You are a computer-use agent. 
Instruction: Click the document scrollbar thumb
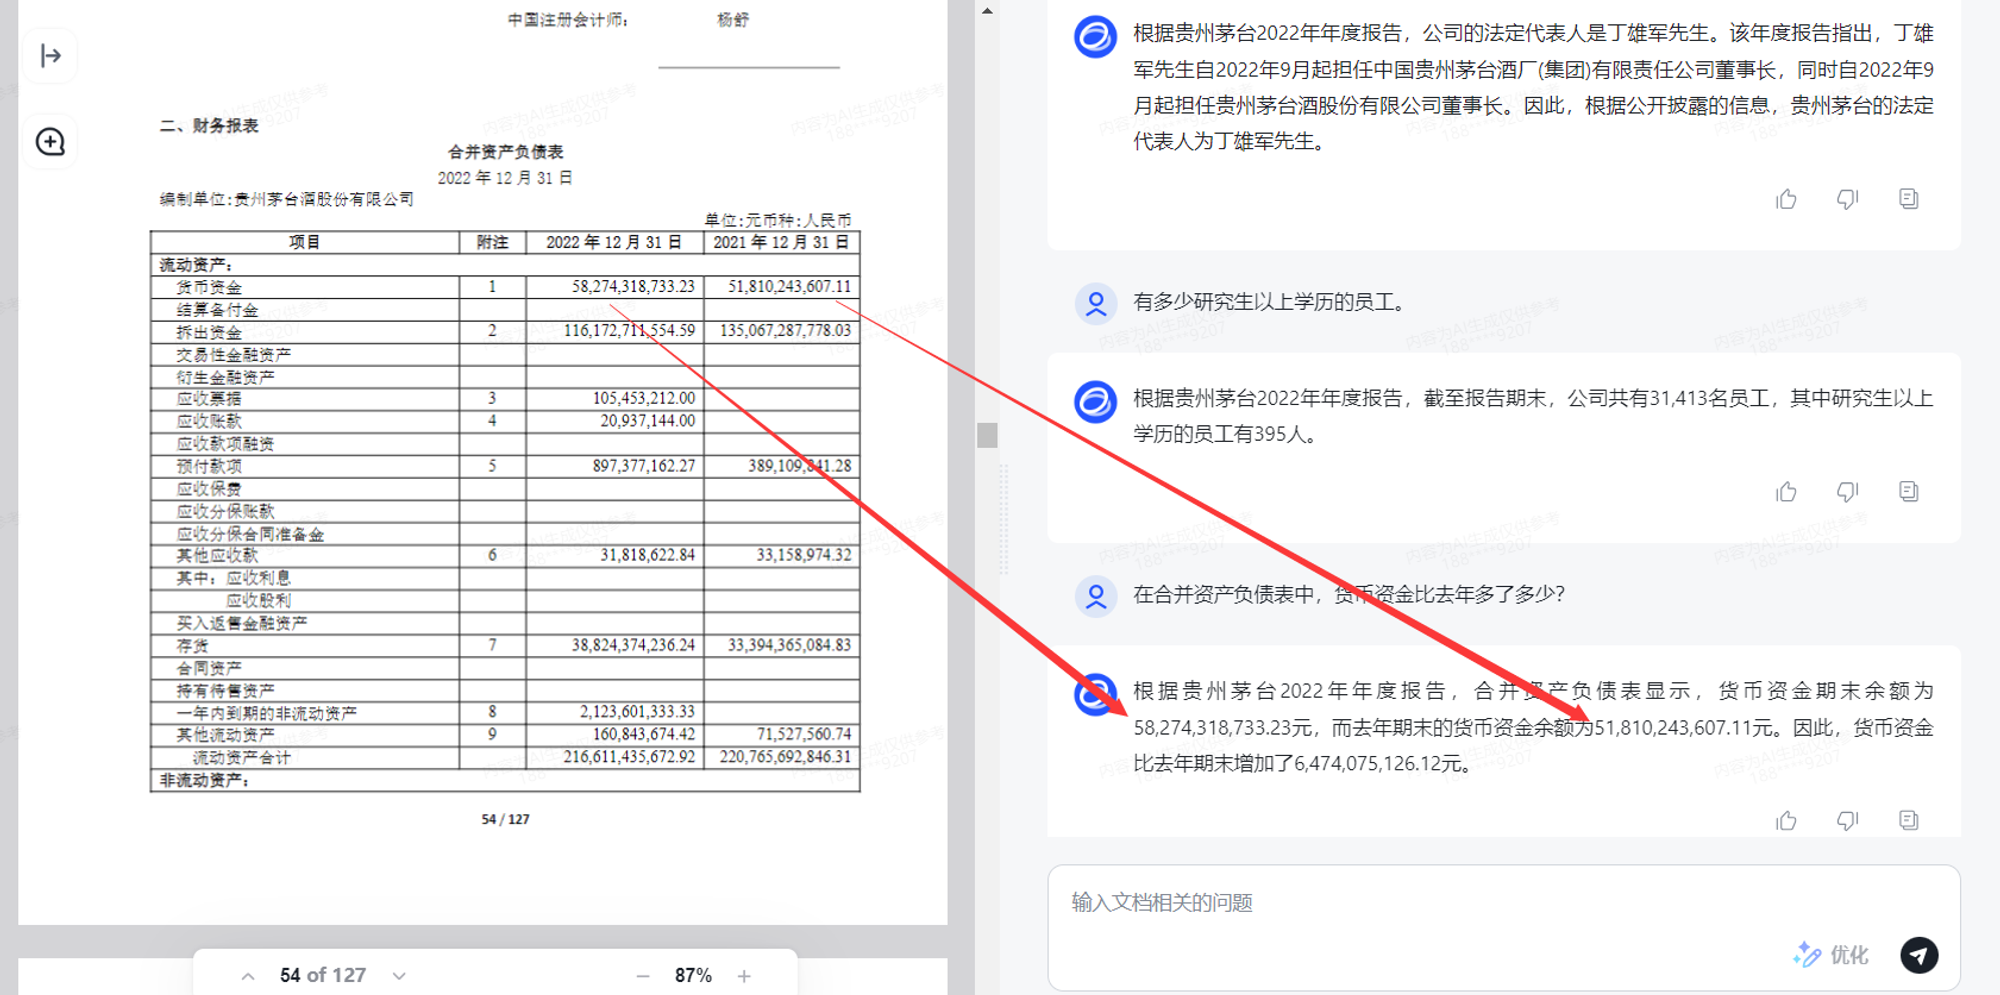pyautogui.click(x=987, y=435)
